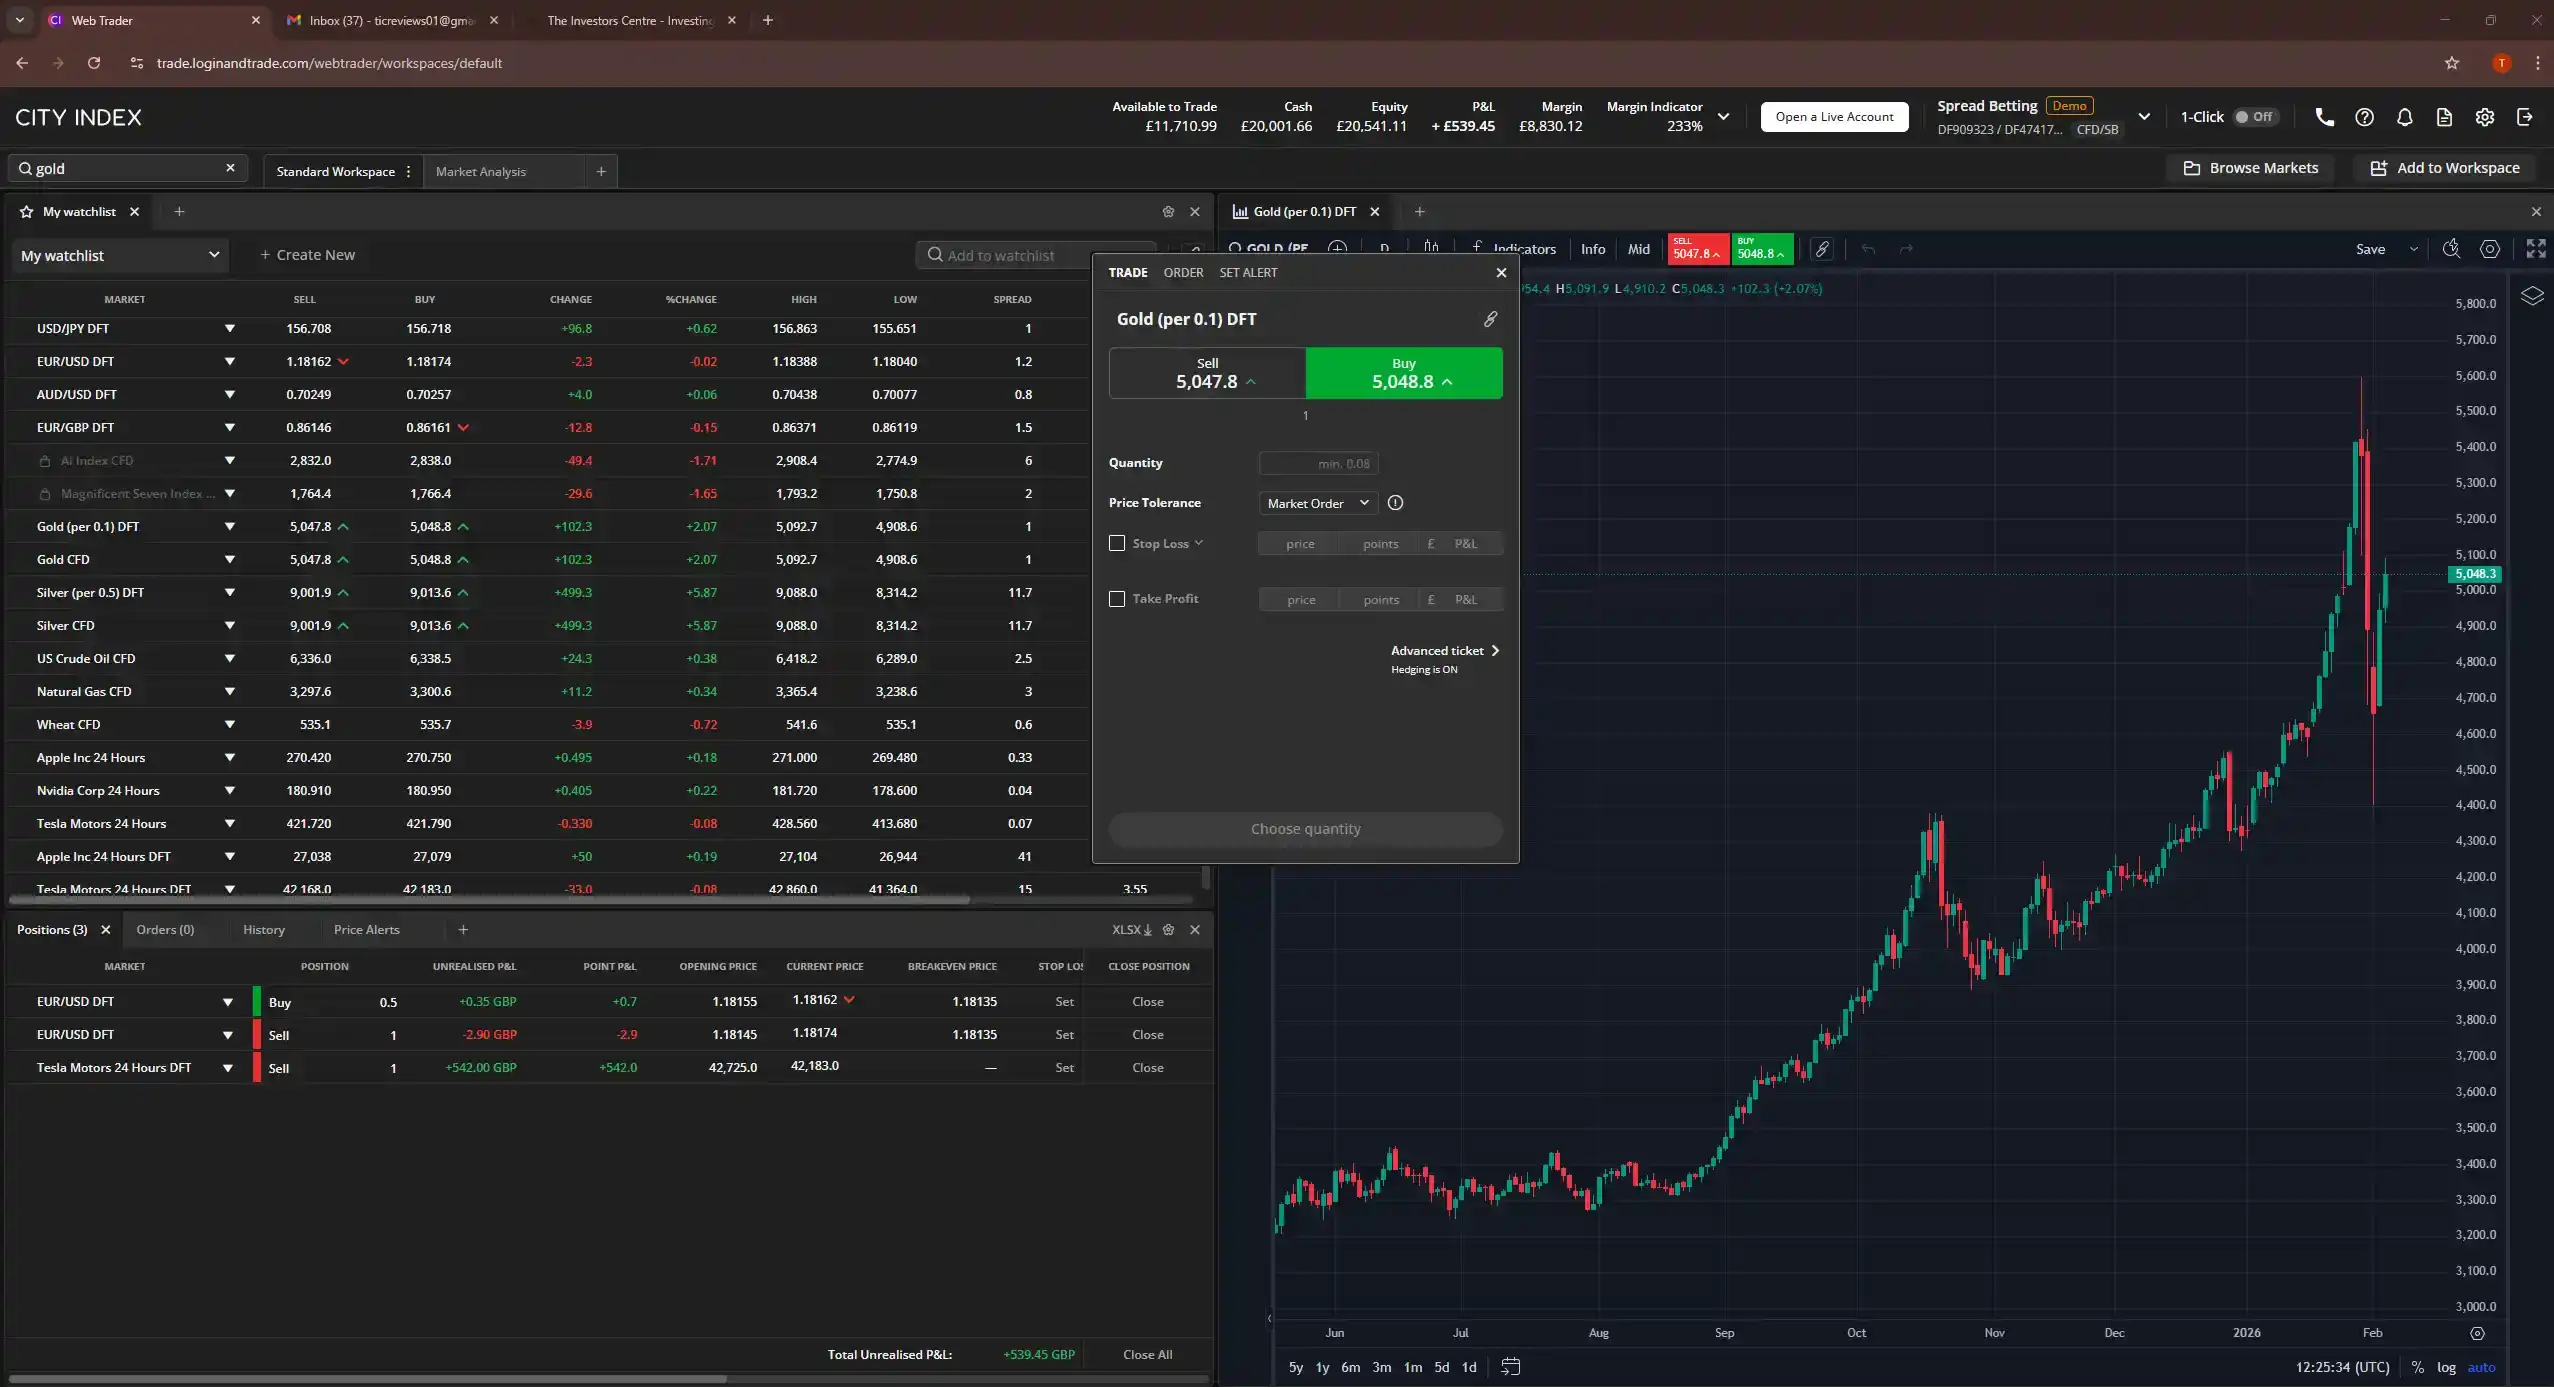Open notifications with the bell icon
Viewport: 2554px width, 1387px height.
pyautogui.click(x=2404, y=117)
